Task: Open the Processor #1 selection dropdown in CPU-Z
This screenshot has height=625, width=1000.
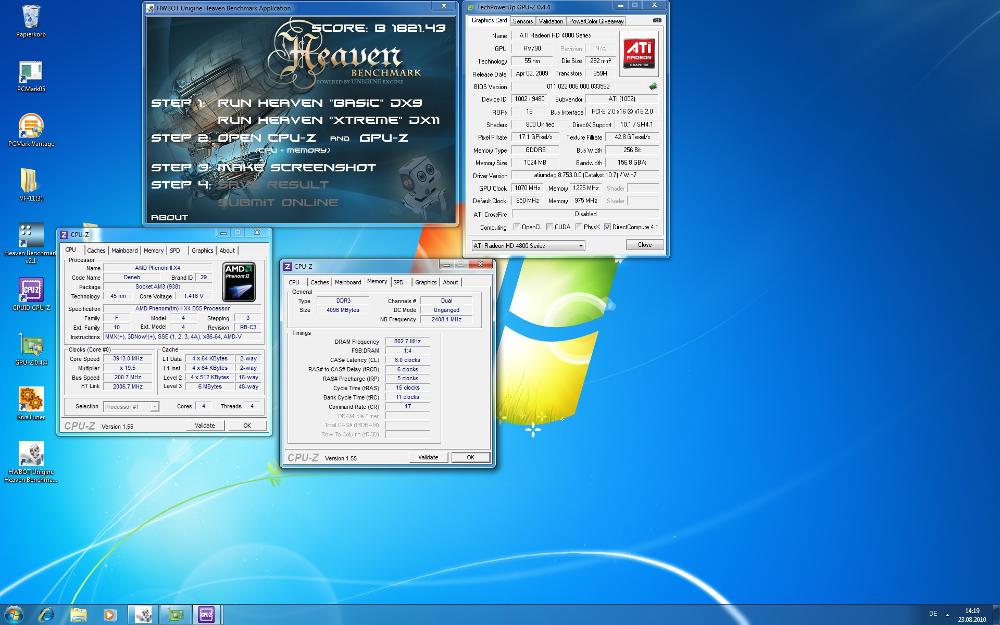Action: (x=130, y=406)
